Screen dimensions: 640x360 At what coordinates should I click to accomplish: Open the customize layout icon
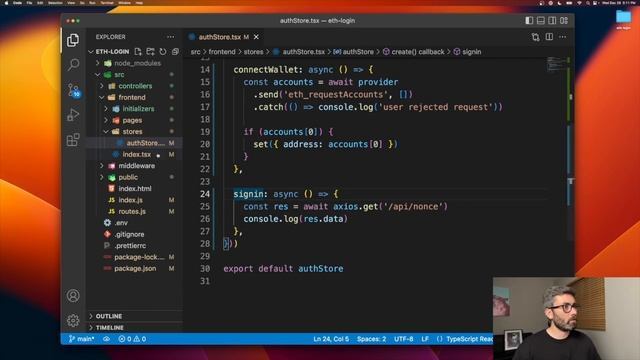pos(564,20)
